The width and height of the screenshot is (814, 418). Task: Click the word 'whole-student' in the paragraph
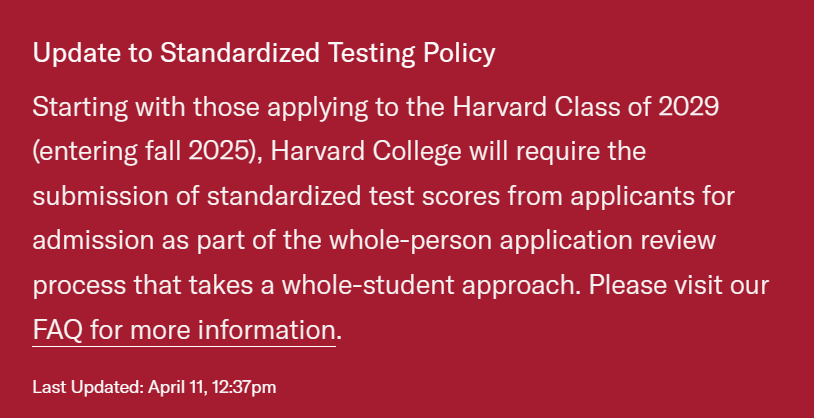[368, 286]
